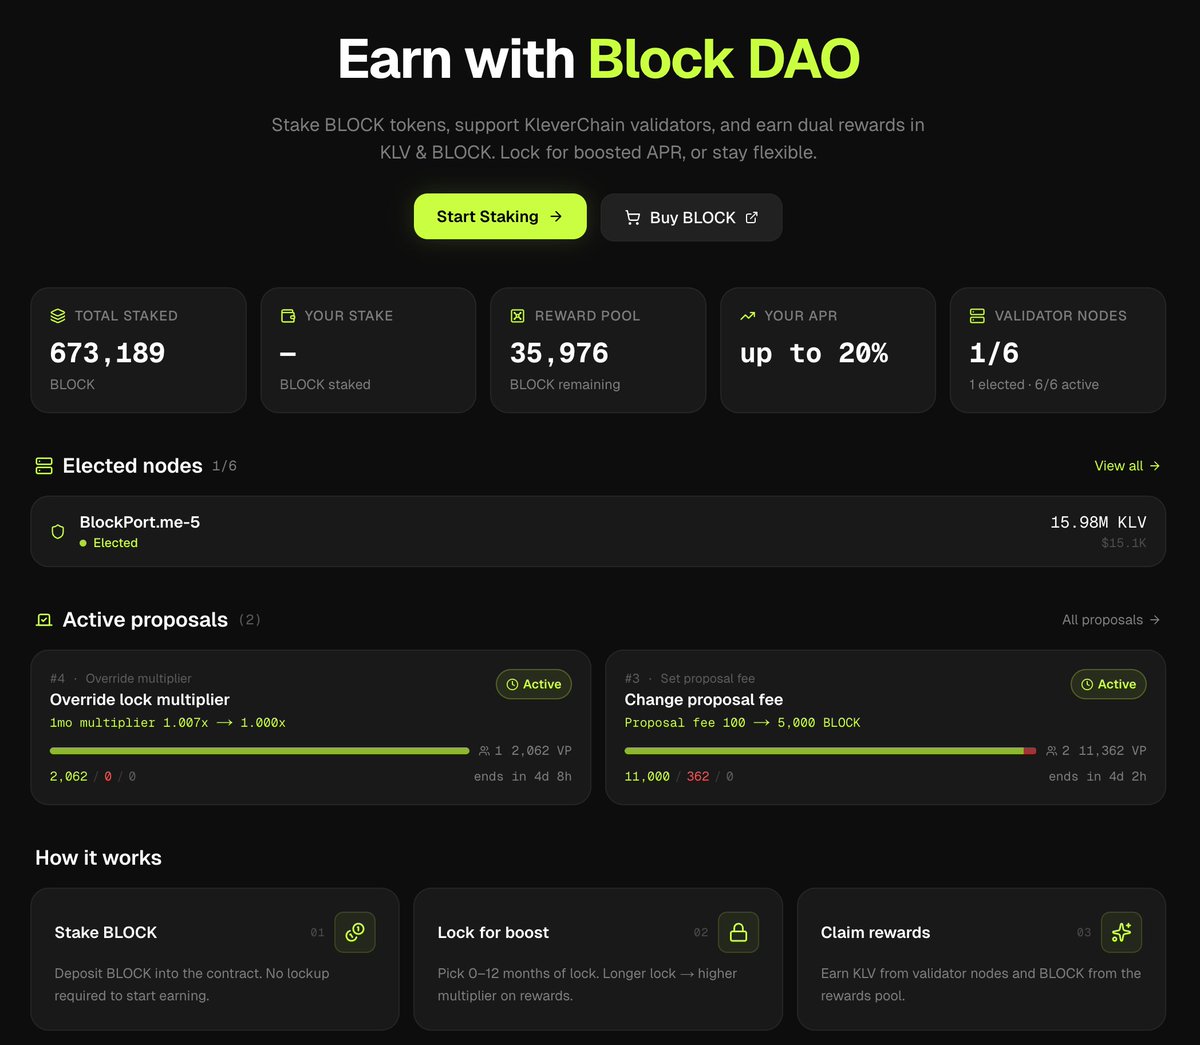
Task: Click the stacked-coins icon on Total Staked card
Action: tap(57, 316)
